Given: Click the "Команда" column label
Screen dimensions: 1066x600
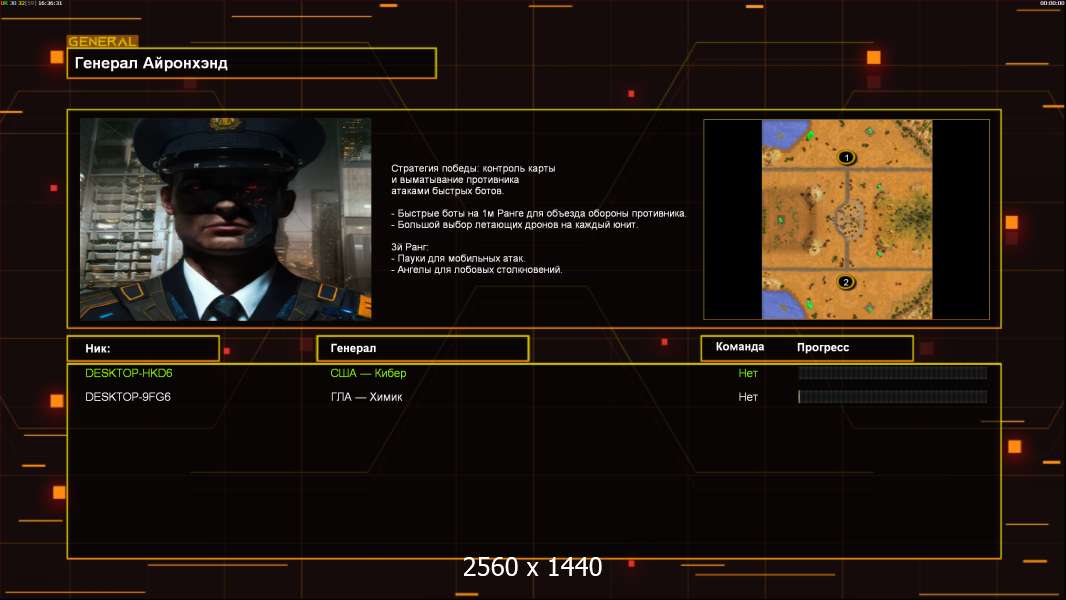Looking at the screenshot, I should point(740,347).
